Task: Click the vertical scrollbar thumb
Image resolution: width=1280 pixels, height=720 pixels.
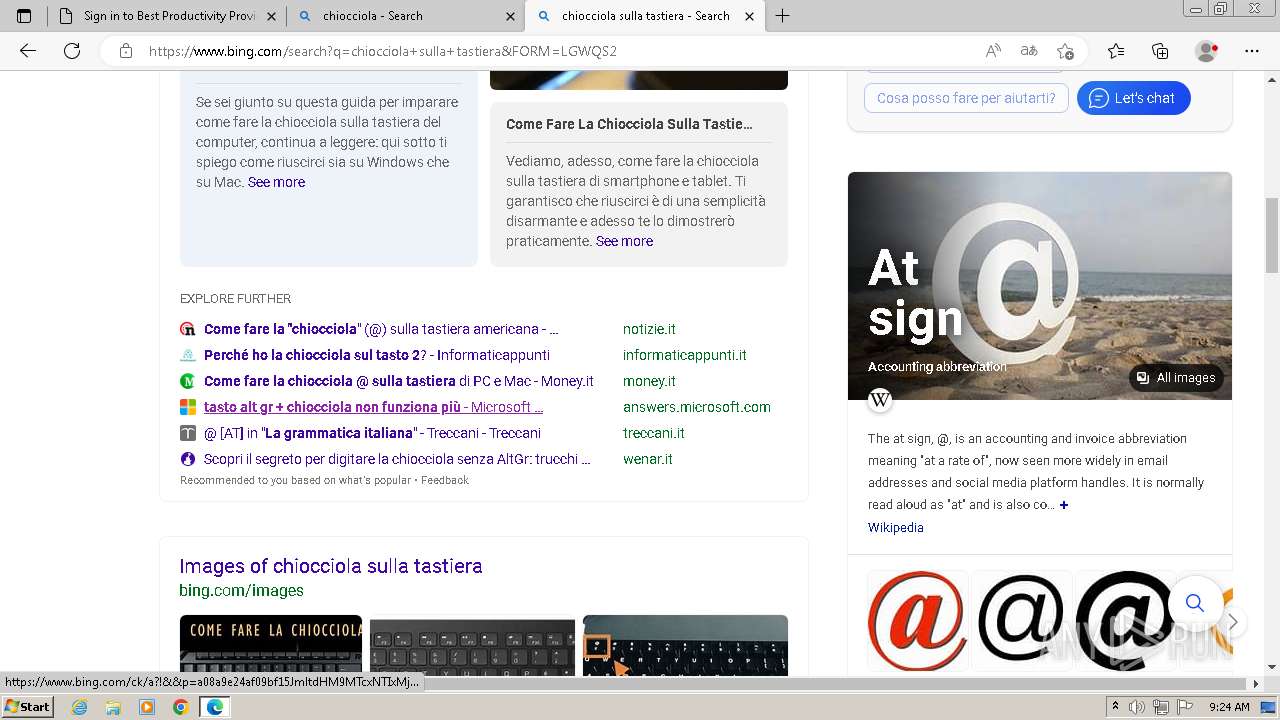Action: click(1272, 235)
